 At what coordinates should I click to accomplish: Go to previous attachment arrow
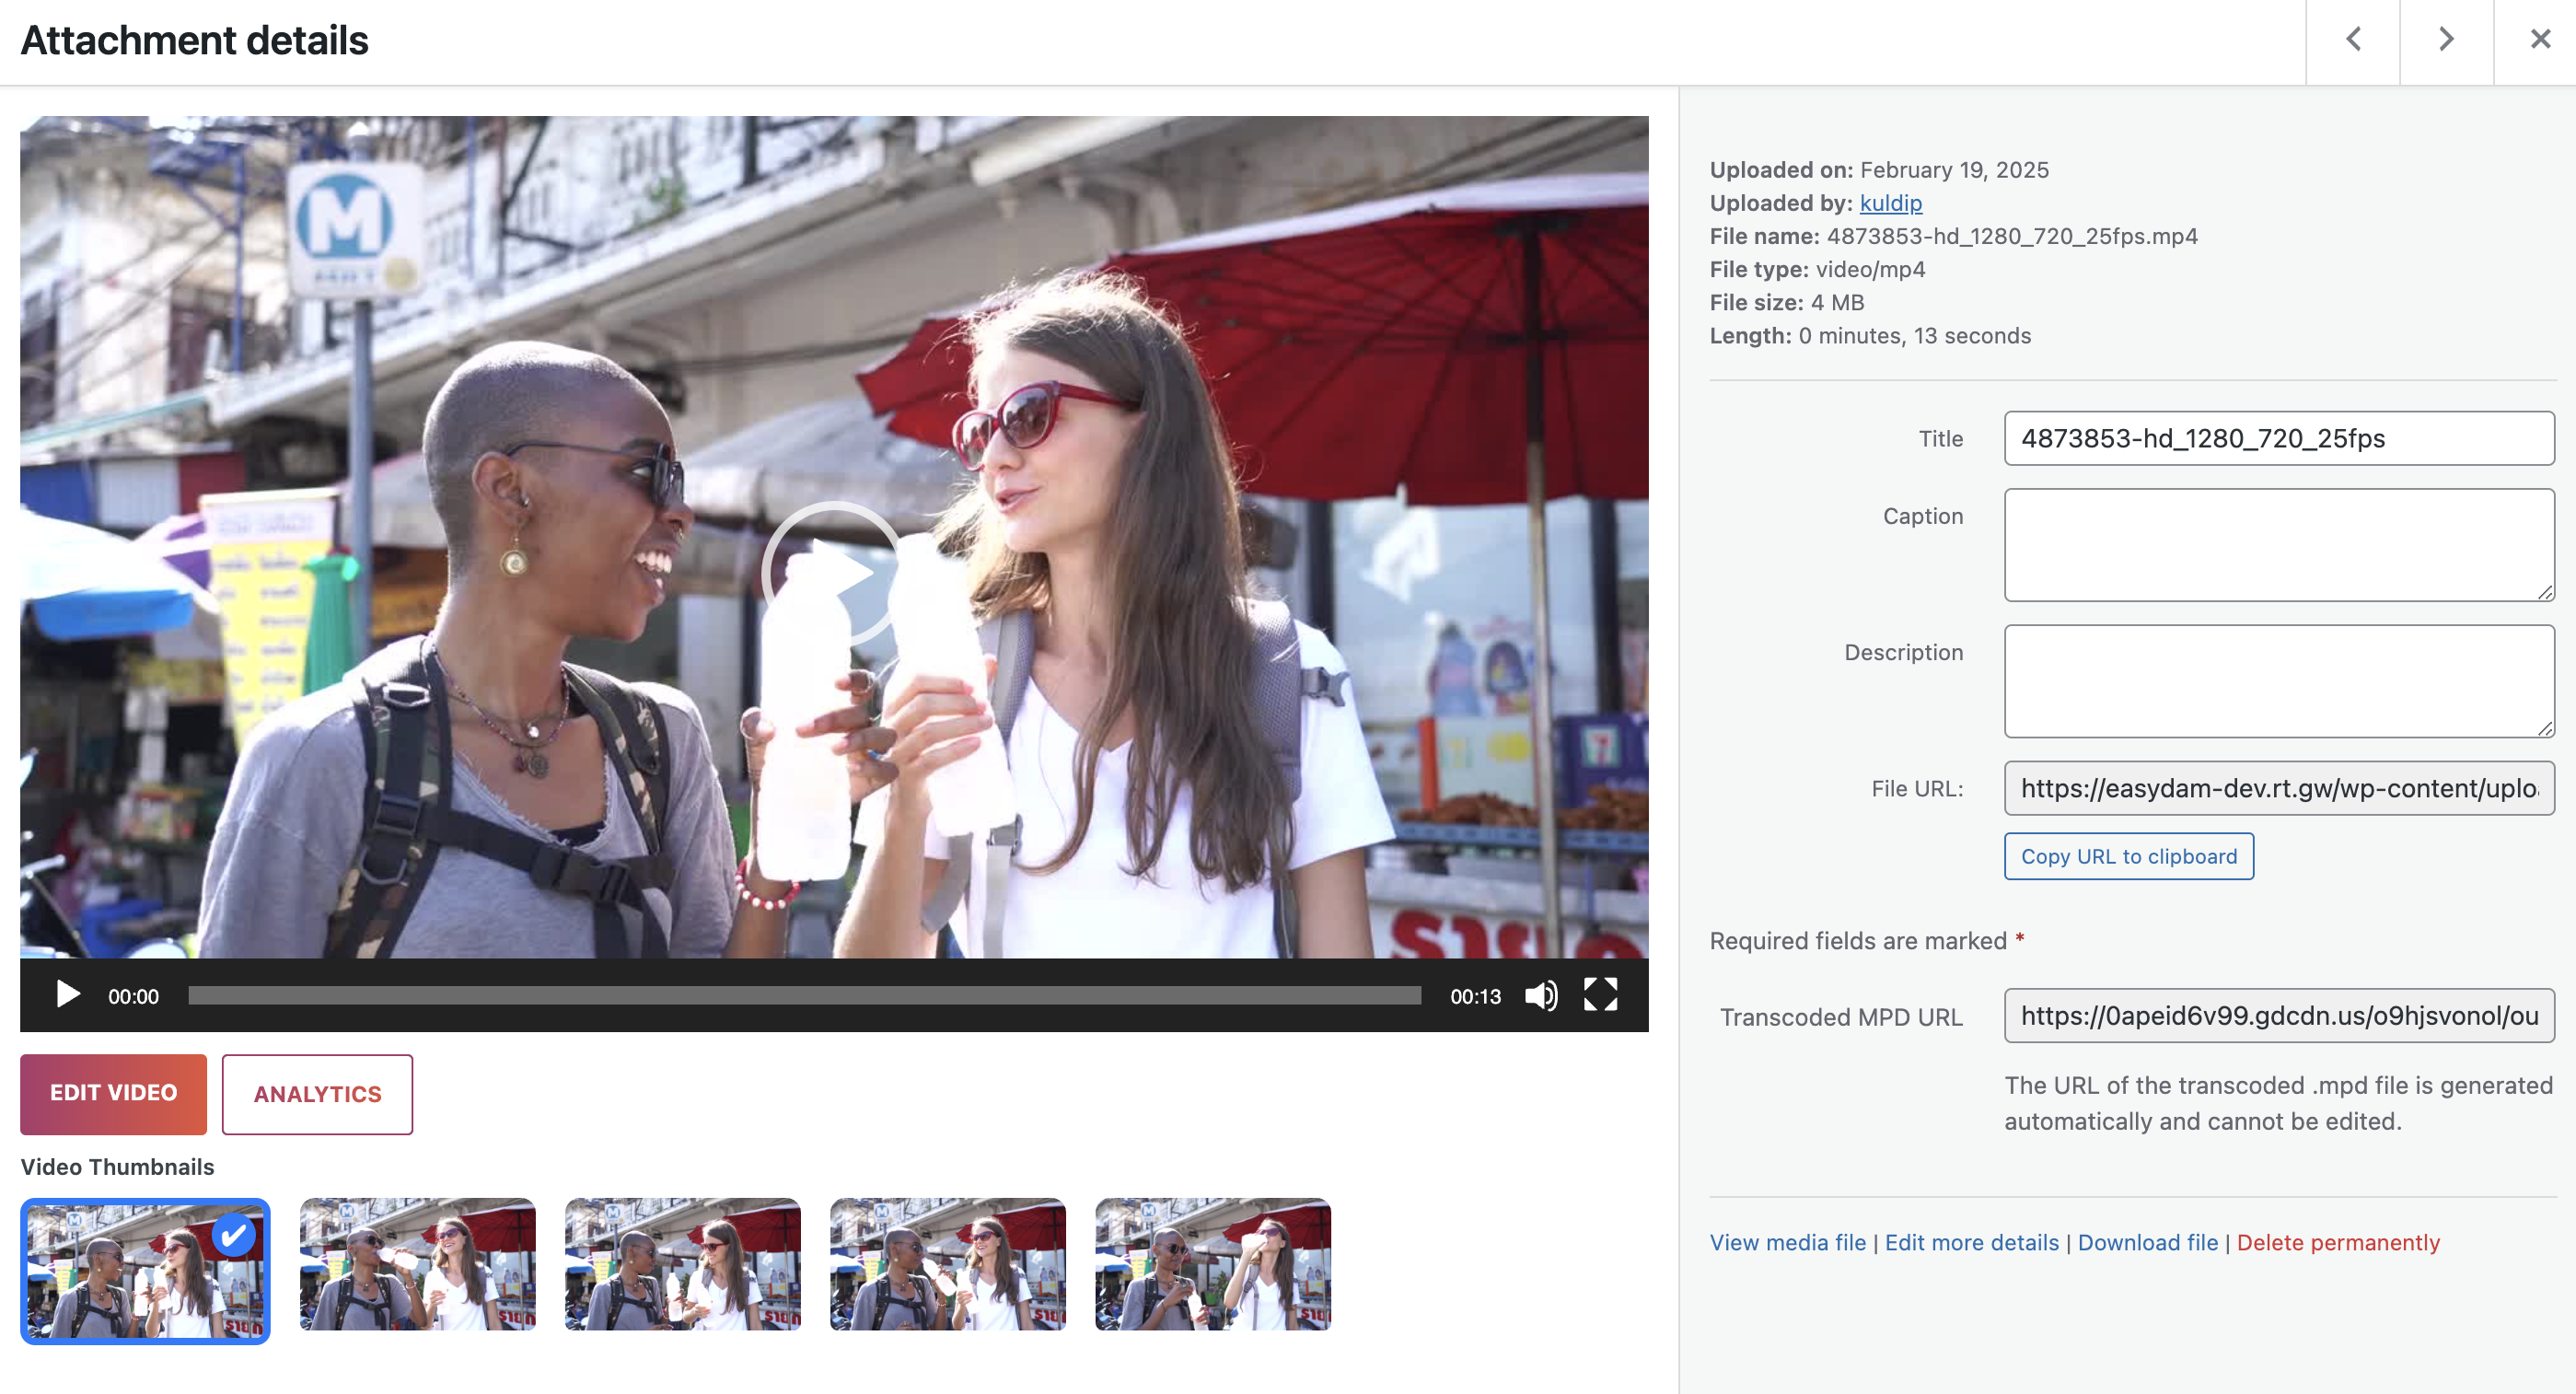point(2353,40)
